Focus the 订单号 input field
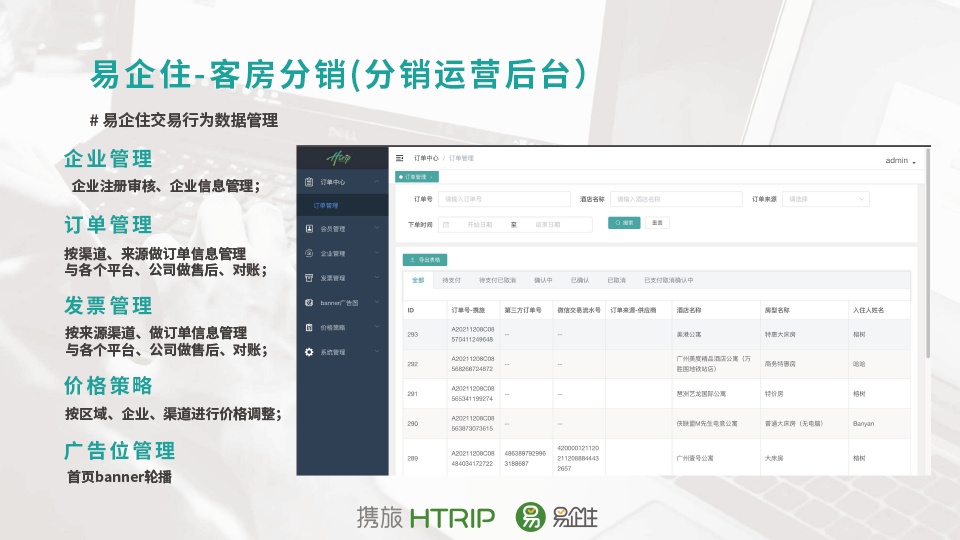This screenshot has height=540, width=960. click(x=504, y=199)
